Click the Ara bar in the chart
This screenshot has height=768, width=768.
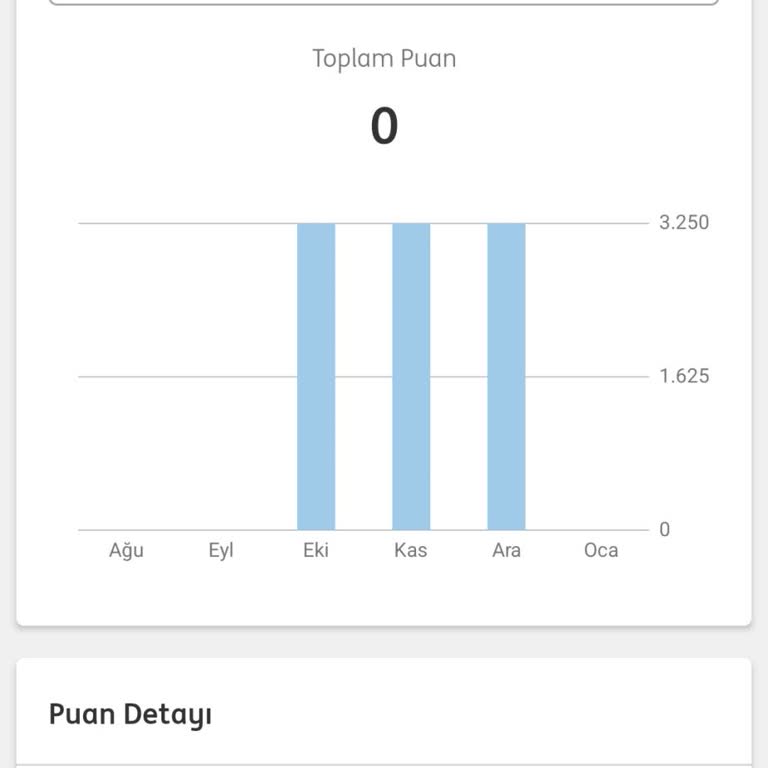tap(506, 376)
